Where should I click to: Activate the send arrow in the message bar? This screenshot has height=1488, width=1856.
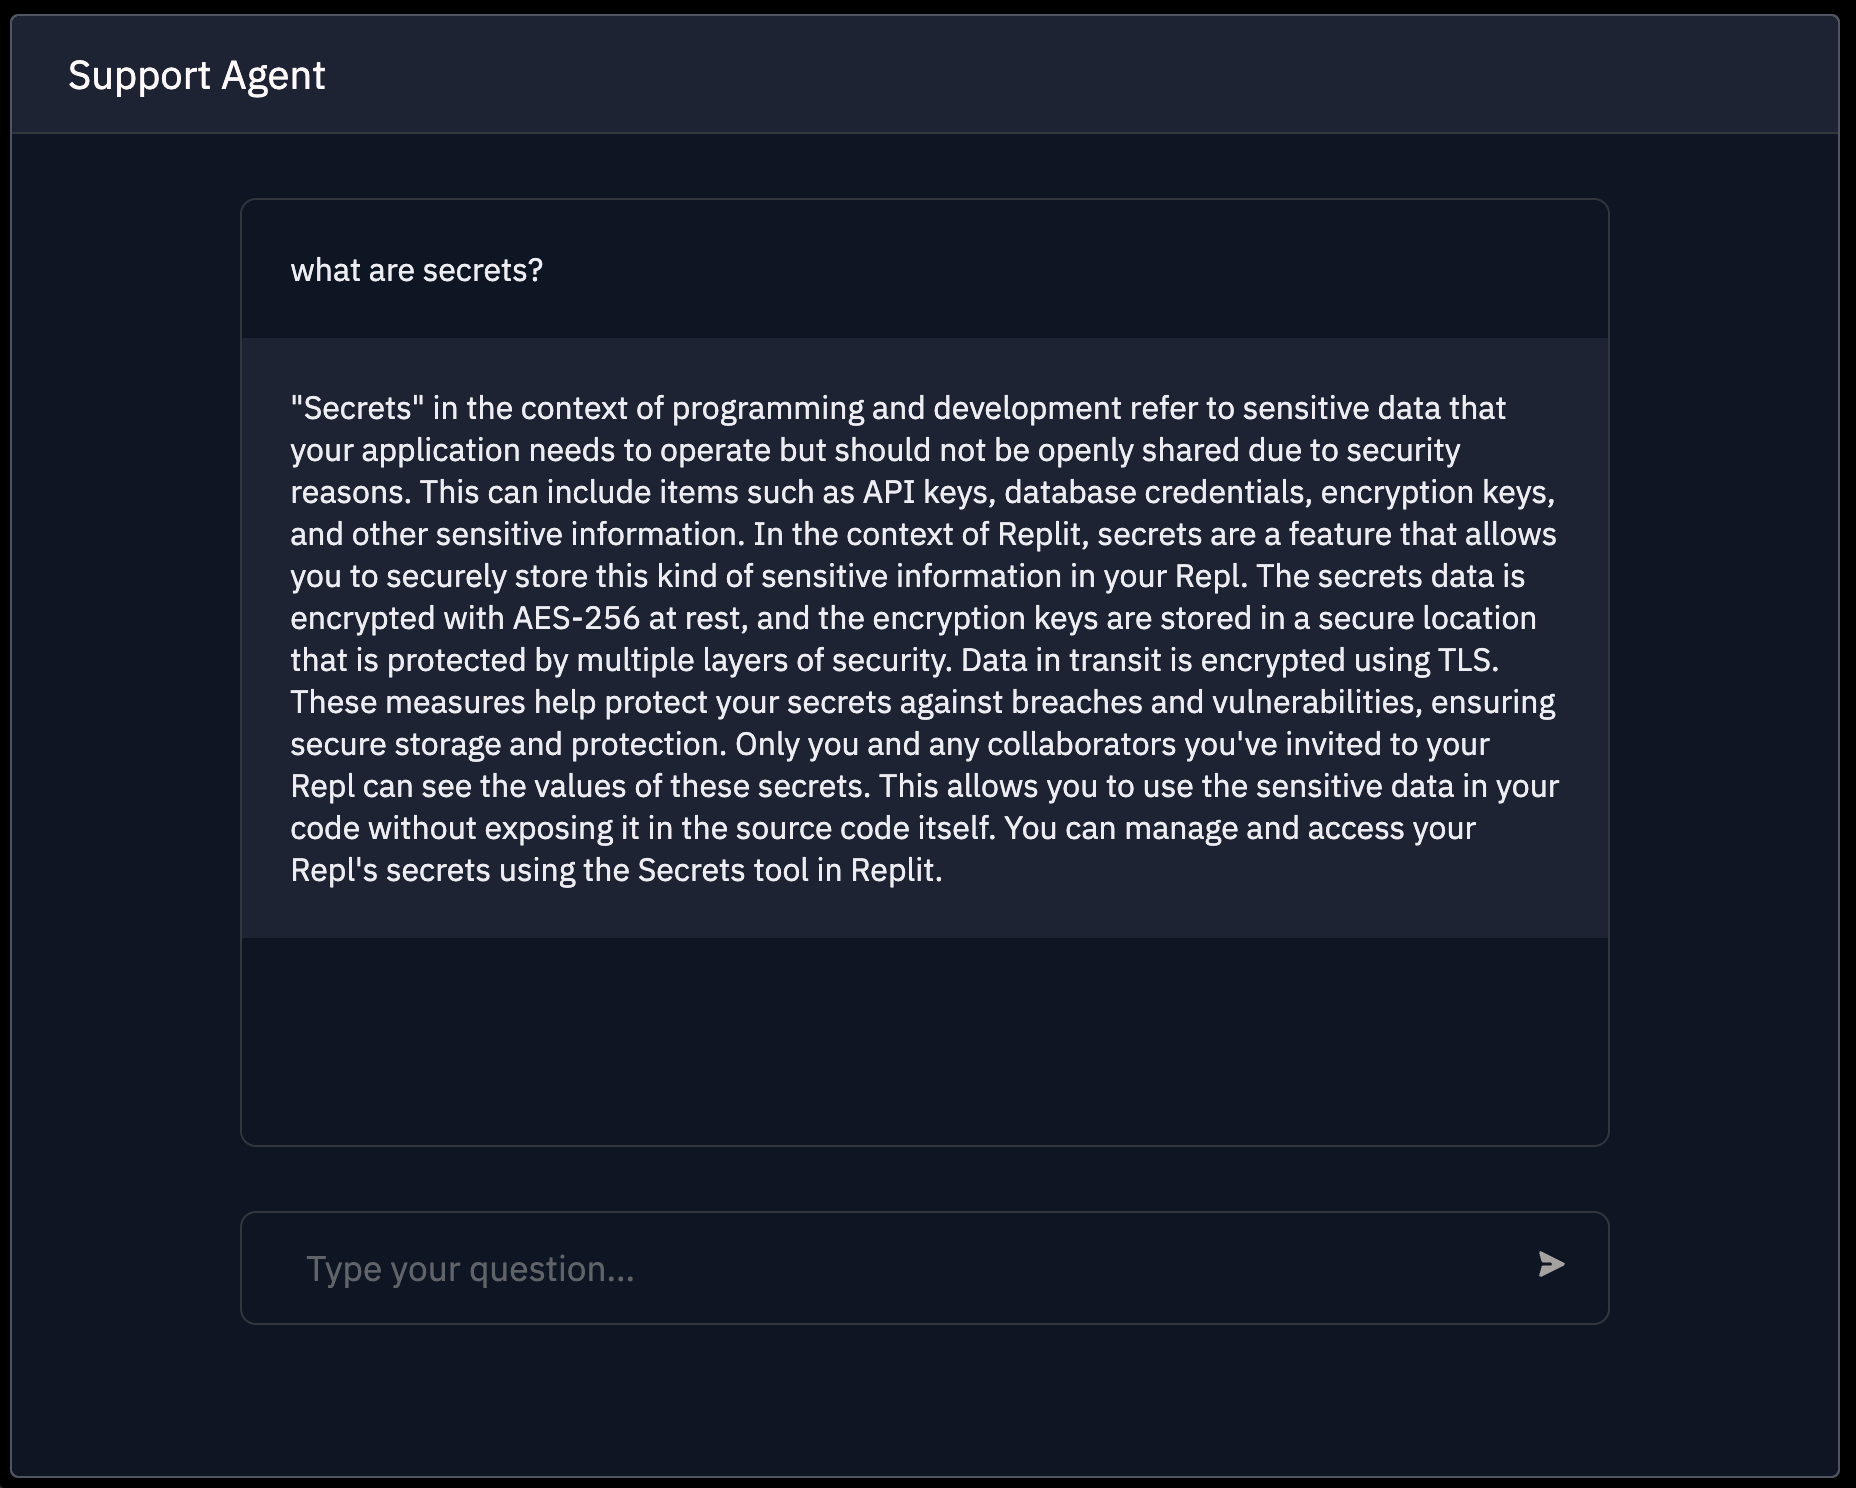coord(1549,1266)
